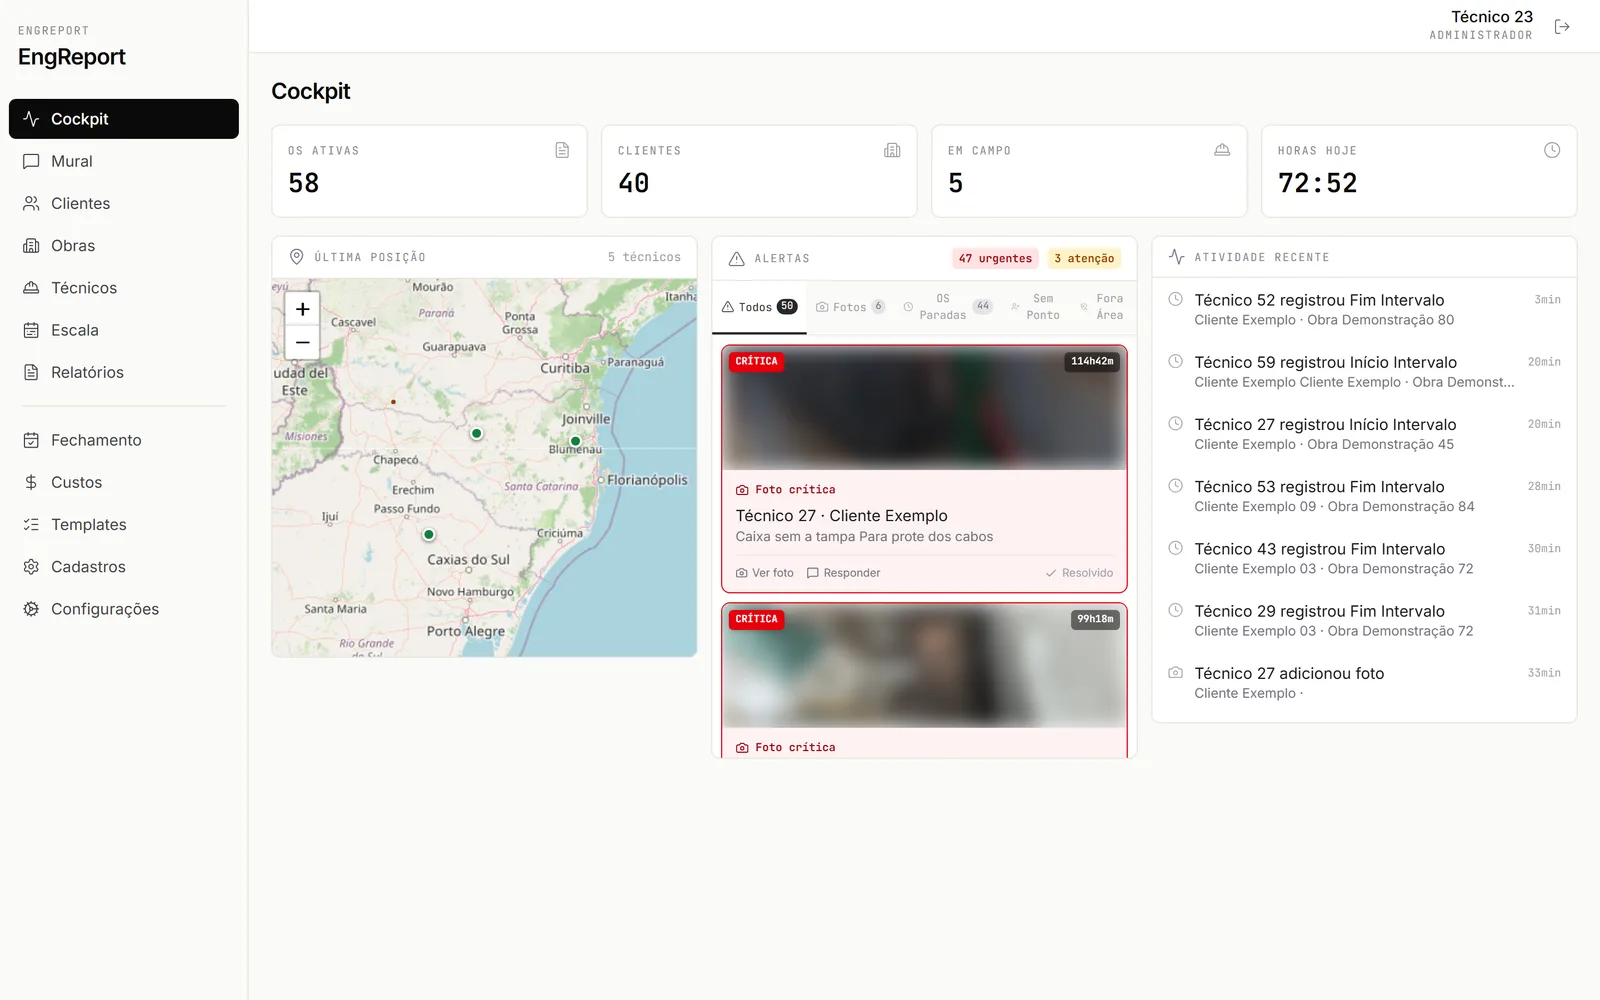The image size is (1600, 1000).
Task: Click the building icon on Clientes card
Action: point(892,150)
